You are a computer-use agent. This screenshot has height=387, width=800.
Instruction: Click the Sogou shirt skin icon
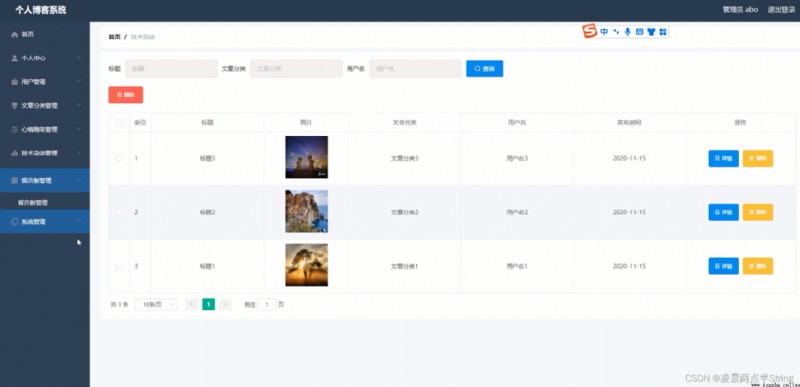pos(651,32)
